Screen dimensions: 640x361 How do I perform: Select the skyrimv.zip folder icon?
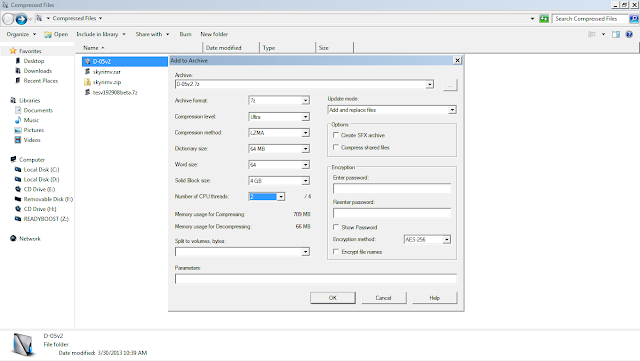pos(87,82)
